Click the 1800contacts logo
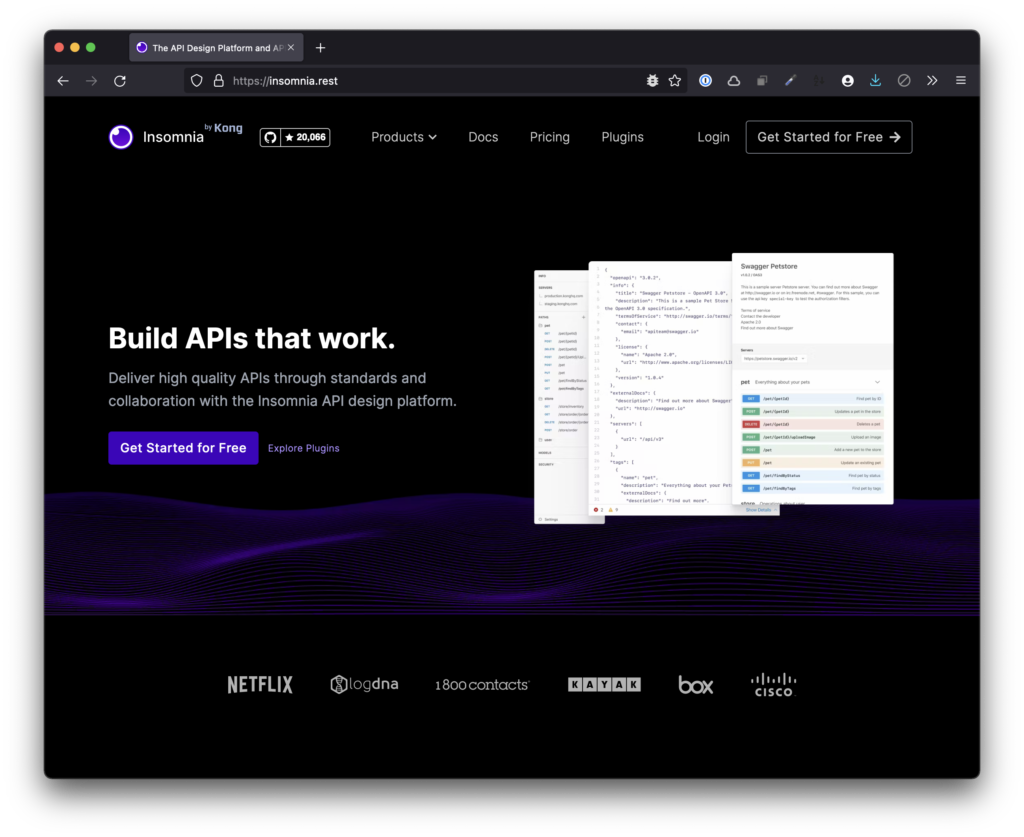 click(482, 684)
